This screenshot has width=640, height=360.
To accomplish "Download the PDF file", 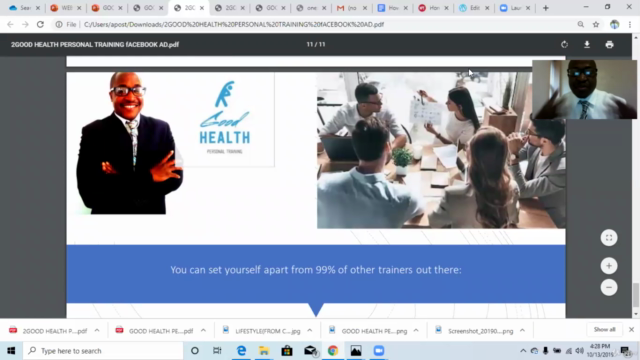I will [587, 44].
